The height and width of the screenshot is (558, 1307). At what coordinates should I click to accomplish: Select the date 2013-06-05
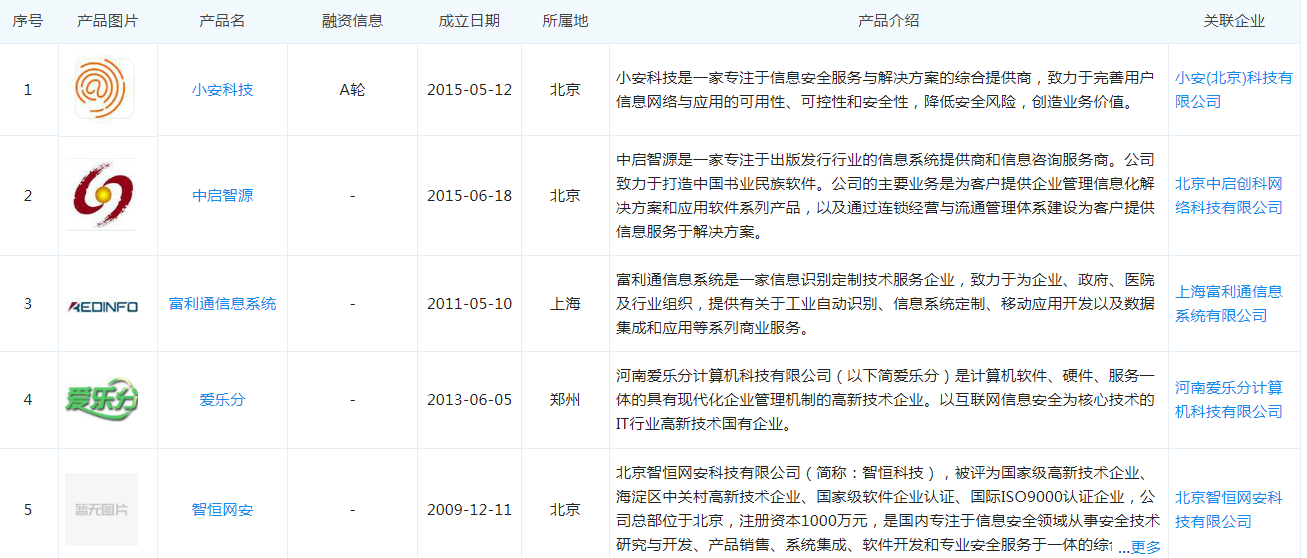tap(469, 399)
